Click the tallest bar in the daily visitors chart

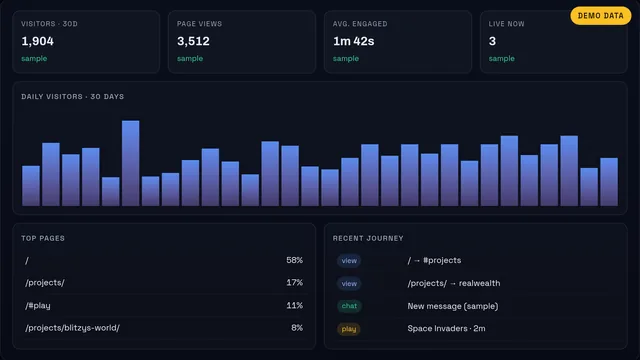point(131,163)
